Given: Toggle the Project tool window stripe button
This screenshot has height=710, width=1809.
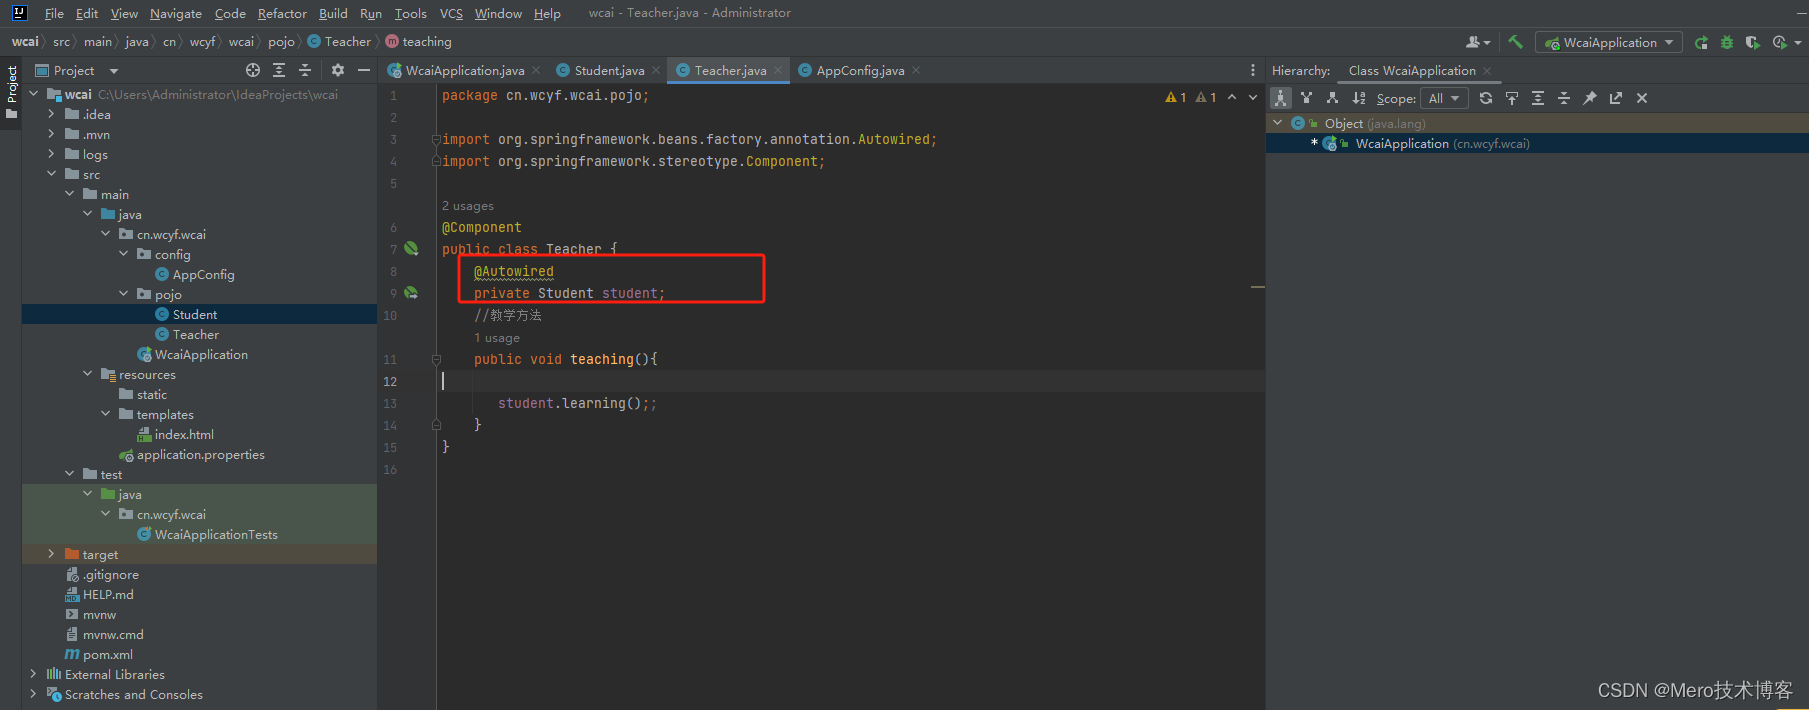Looking at the screenshot, I should 12,92.
